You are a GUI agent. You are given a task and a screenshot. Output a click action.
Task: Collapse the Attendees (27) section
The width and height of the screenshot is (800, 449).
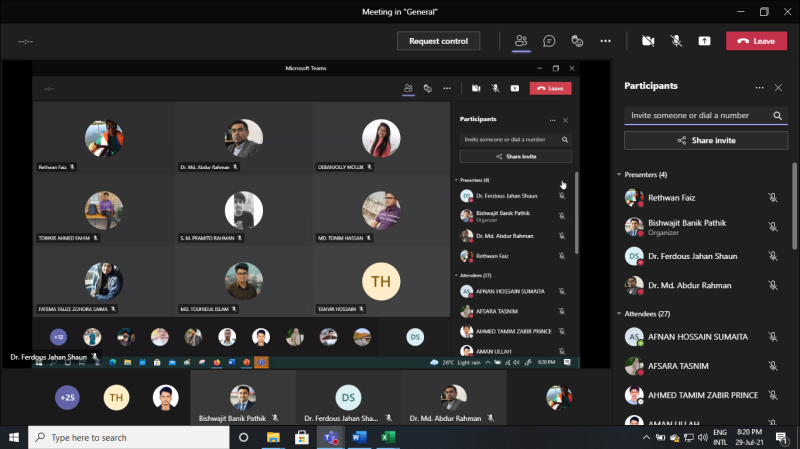click(620, 314)
